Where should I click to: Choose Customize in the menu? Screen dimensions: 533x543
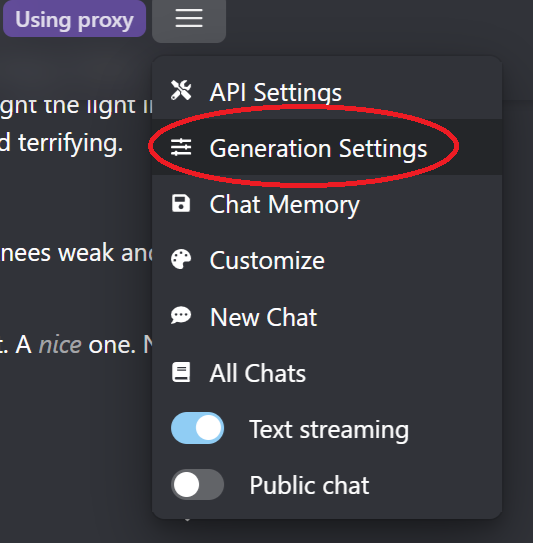327,259
